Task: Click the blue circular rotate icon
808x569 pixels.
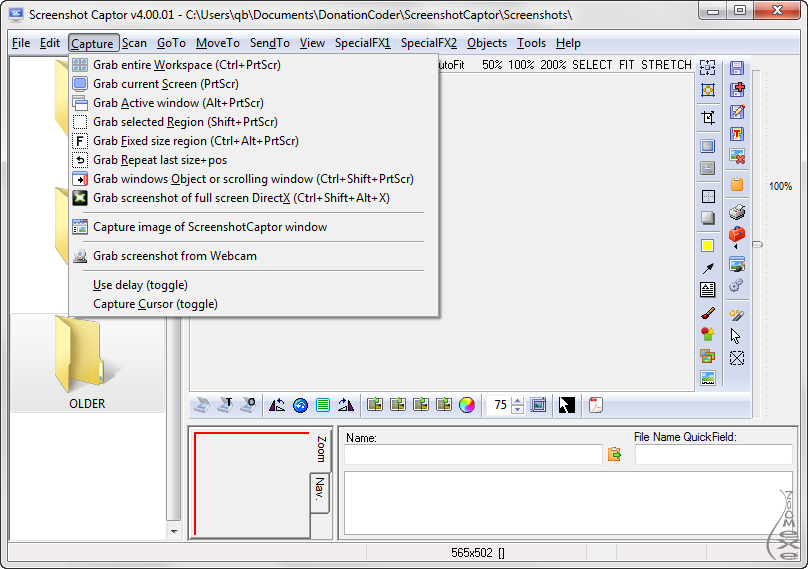Action: point(300,406)
